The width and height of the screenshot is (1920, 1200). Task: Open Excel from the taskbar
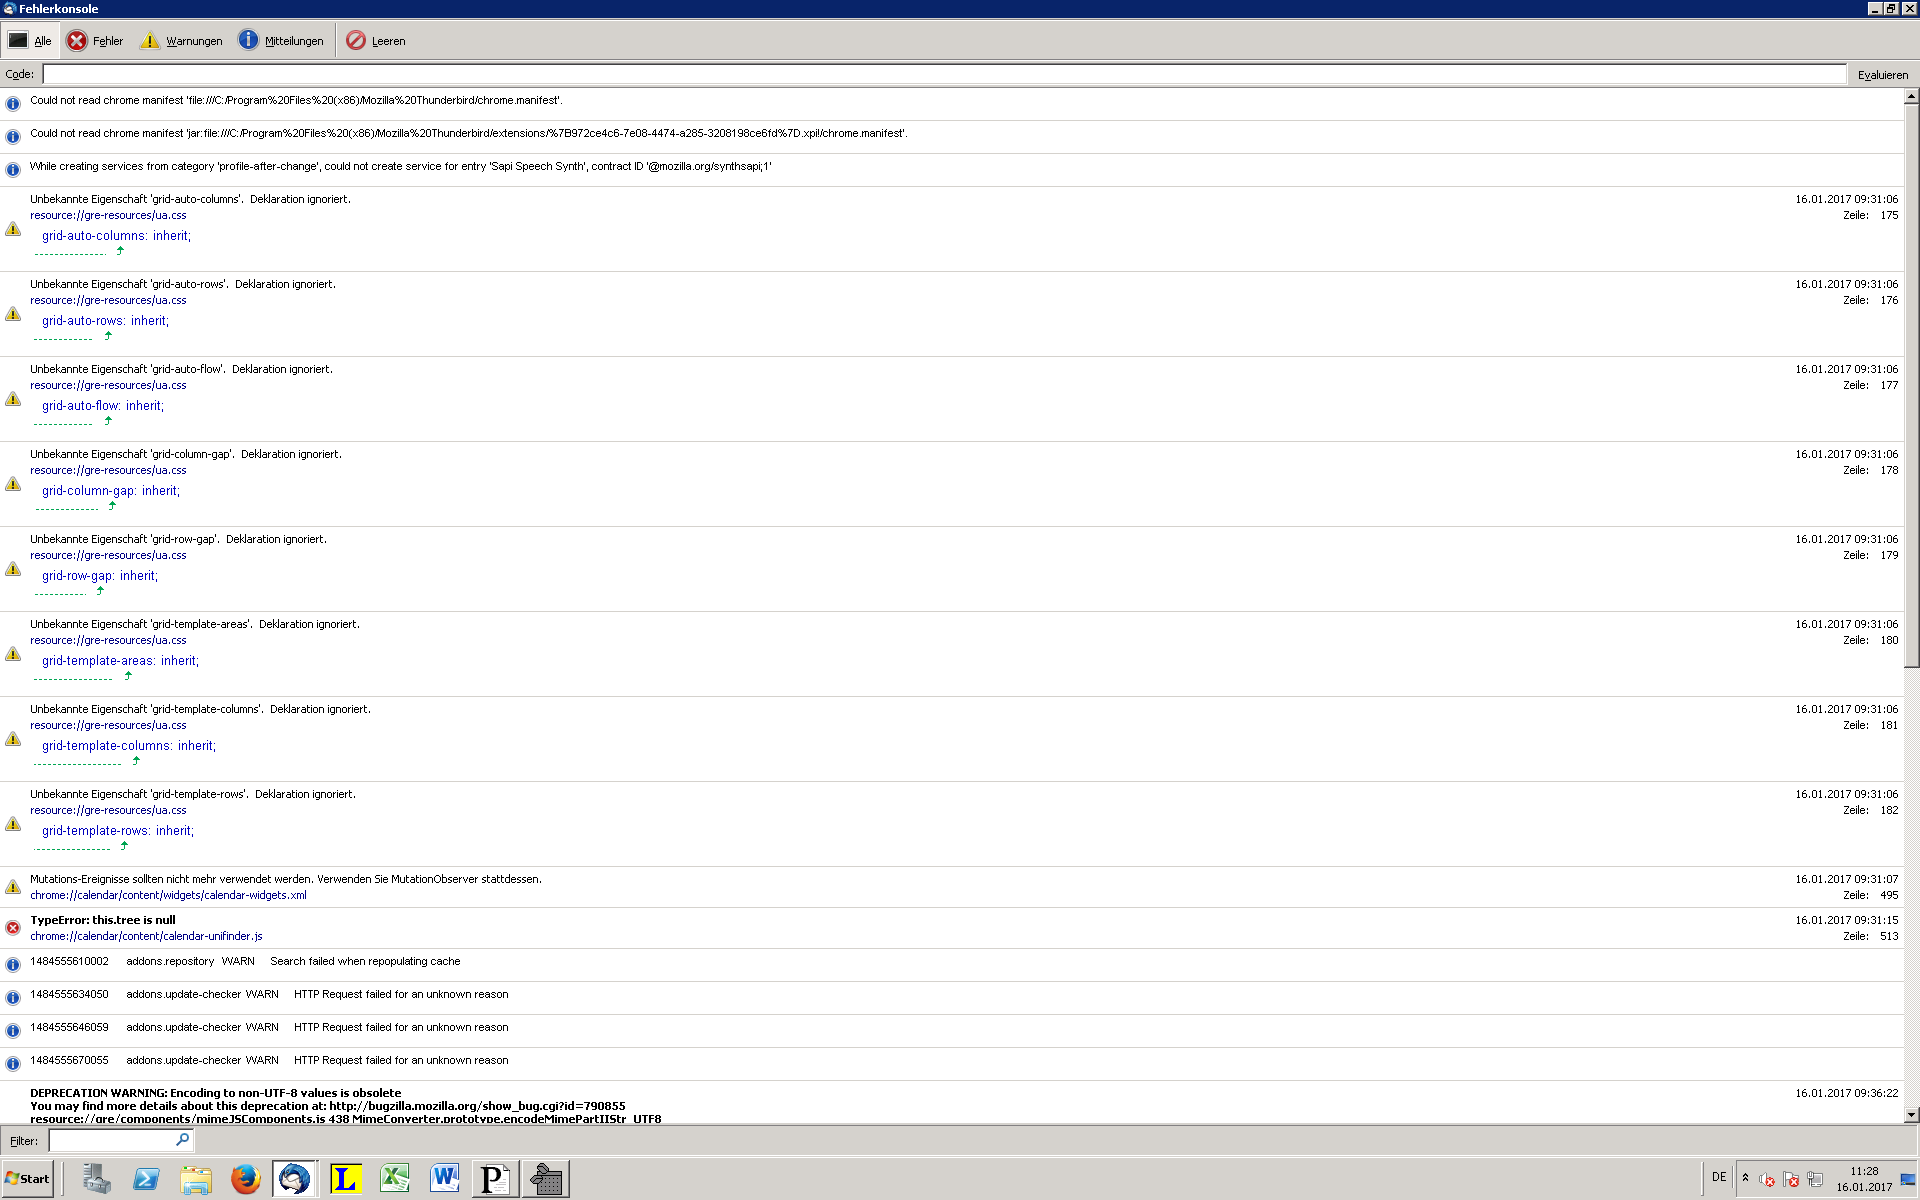[395, 1179]
